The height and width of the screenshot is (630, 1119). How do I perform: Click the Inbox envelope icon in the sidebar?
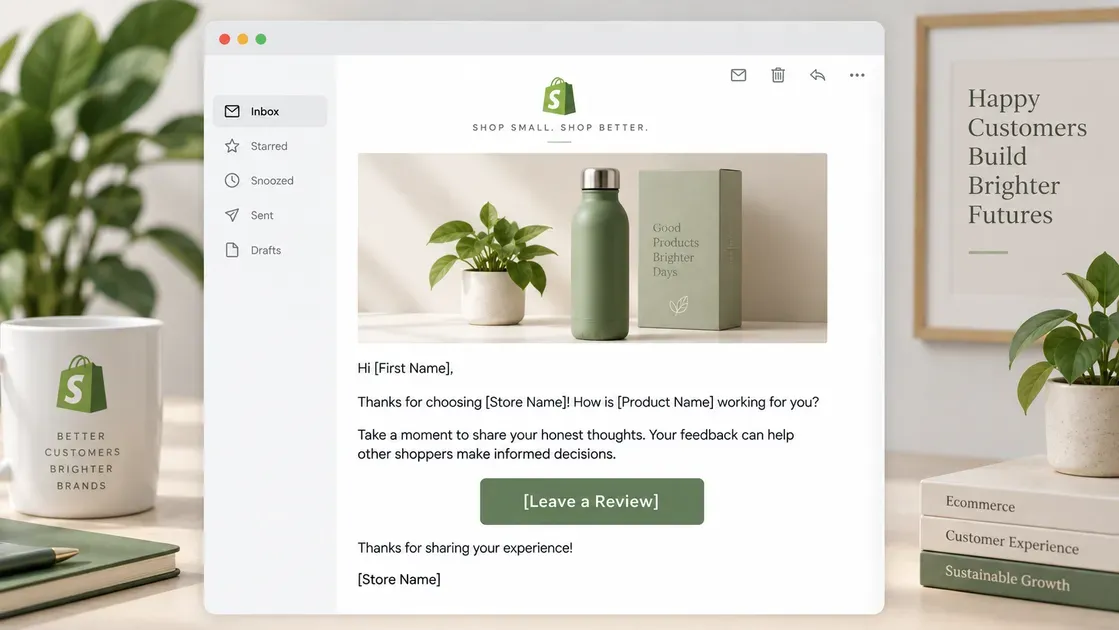tap(232, 111)
